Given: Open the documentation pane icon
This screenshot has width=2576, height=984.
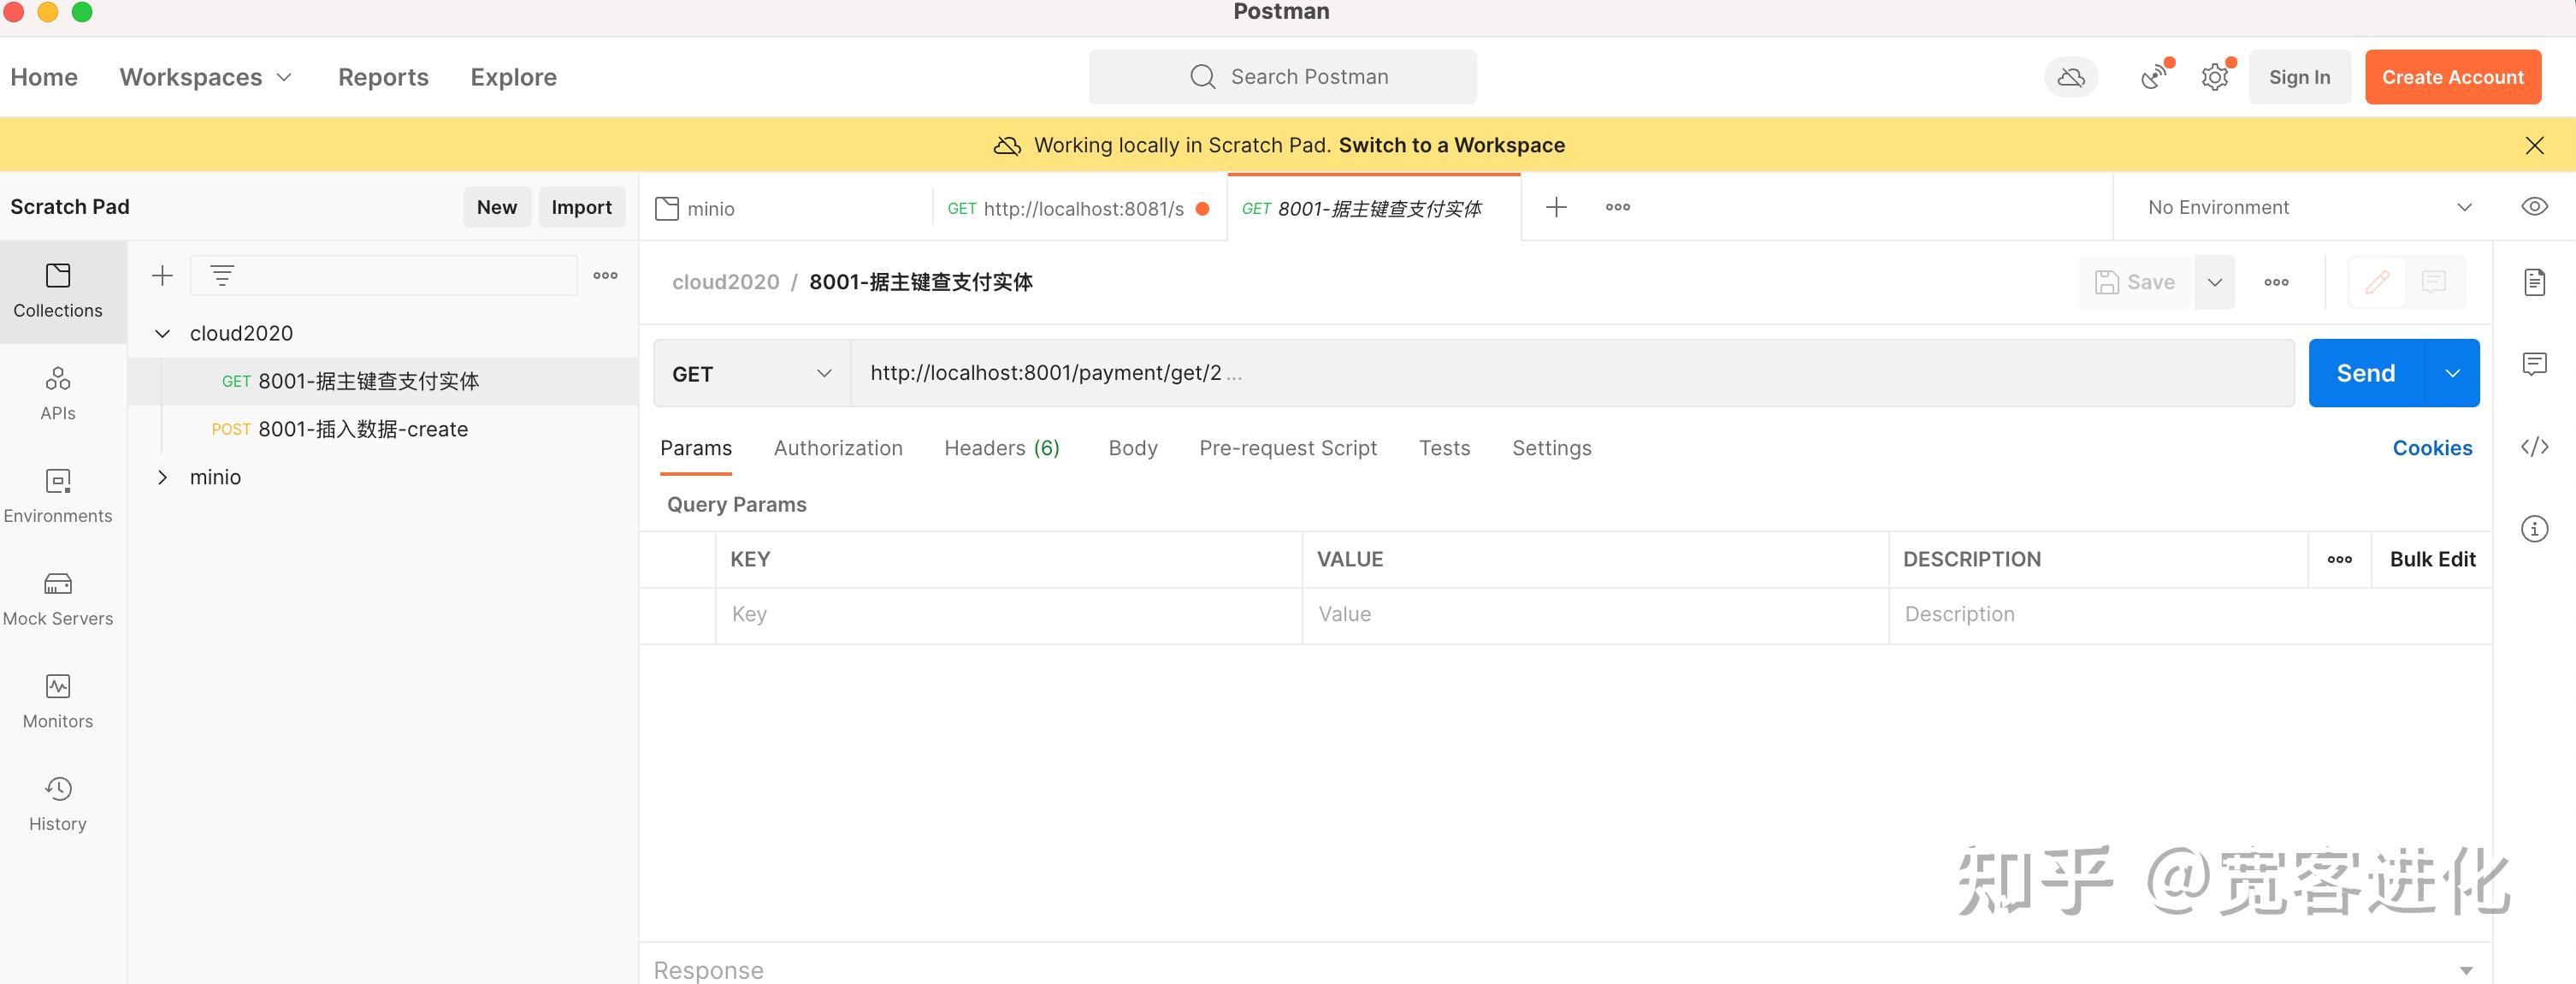Looking at the screenshot, I should [x=2534, y=282].
